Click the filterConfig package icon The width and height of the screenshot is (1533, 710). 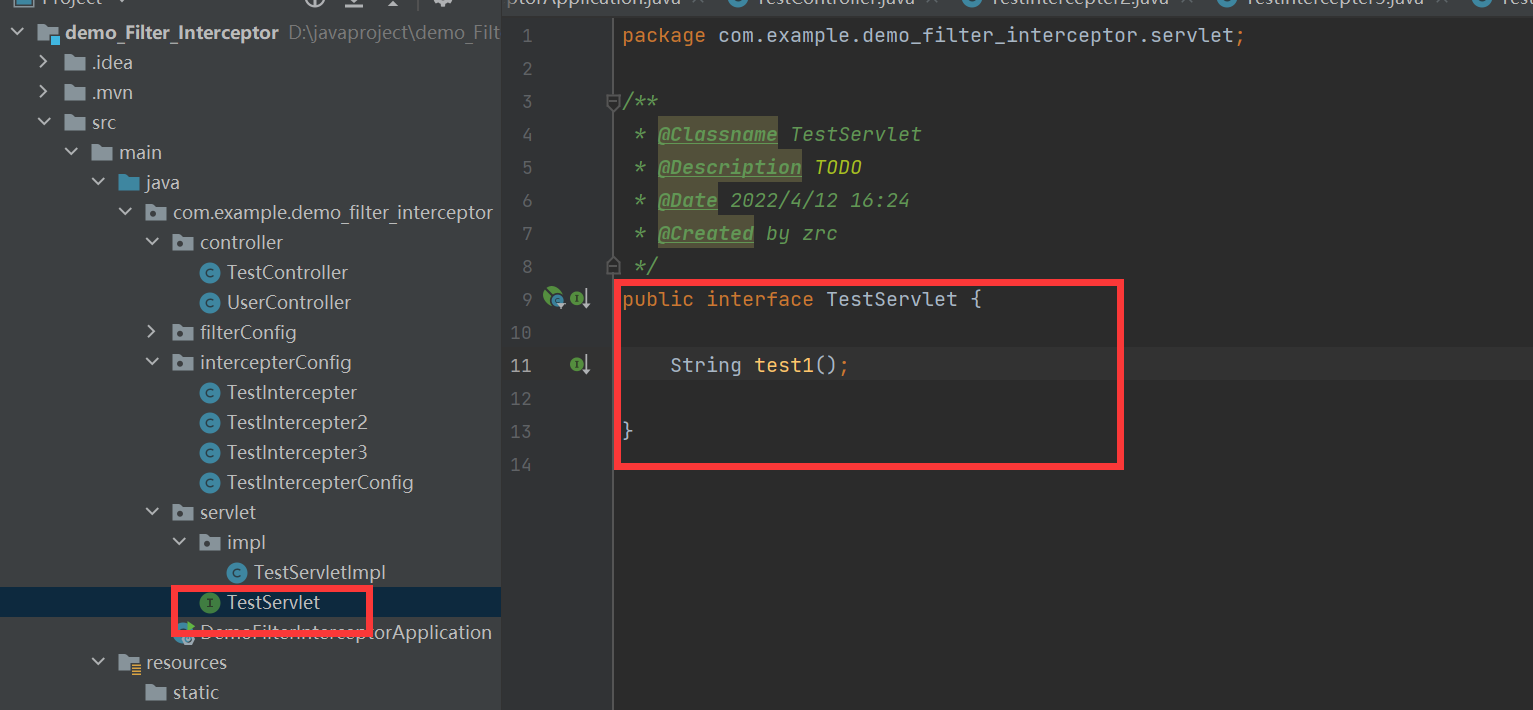(183, 333)
